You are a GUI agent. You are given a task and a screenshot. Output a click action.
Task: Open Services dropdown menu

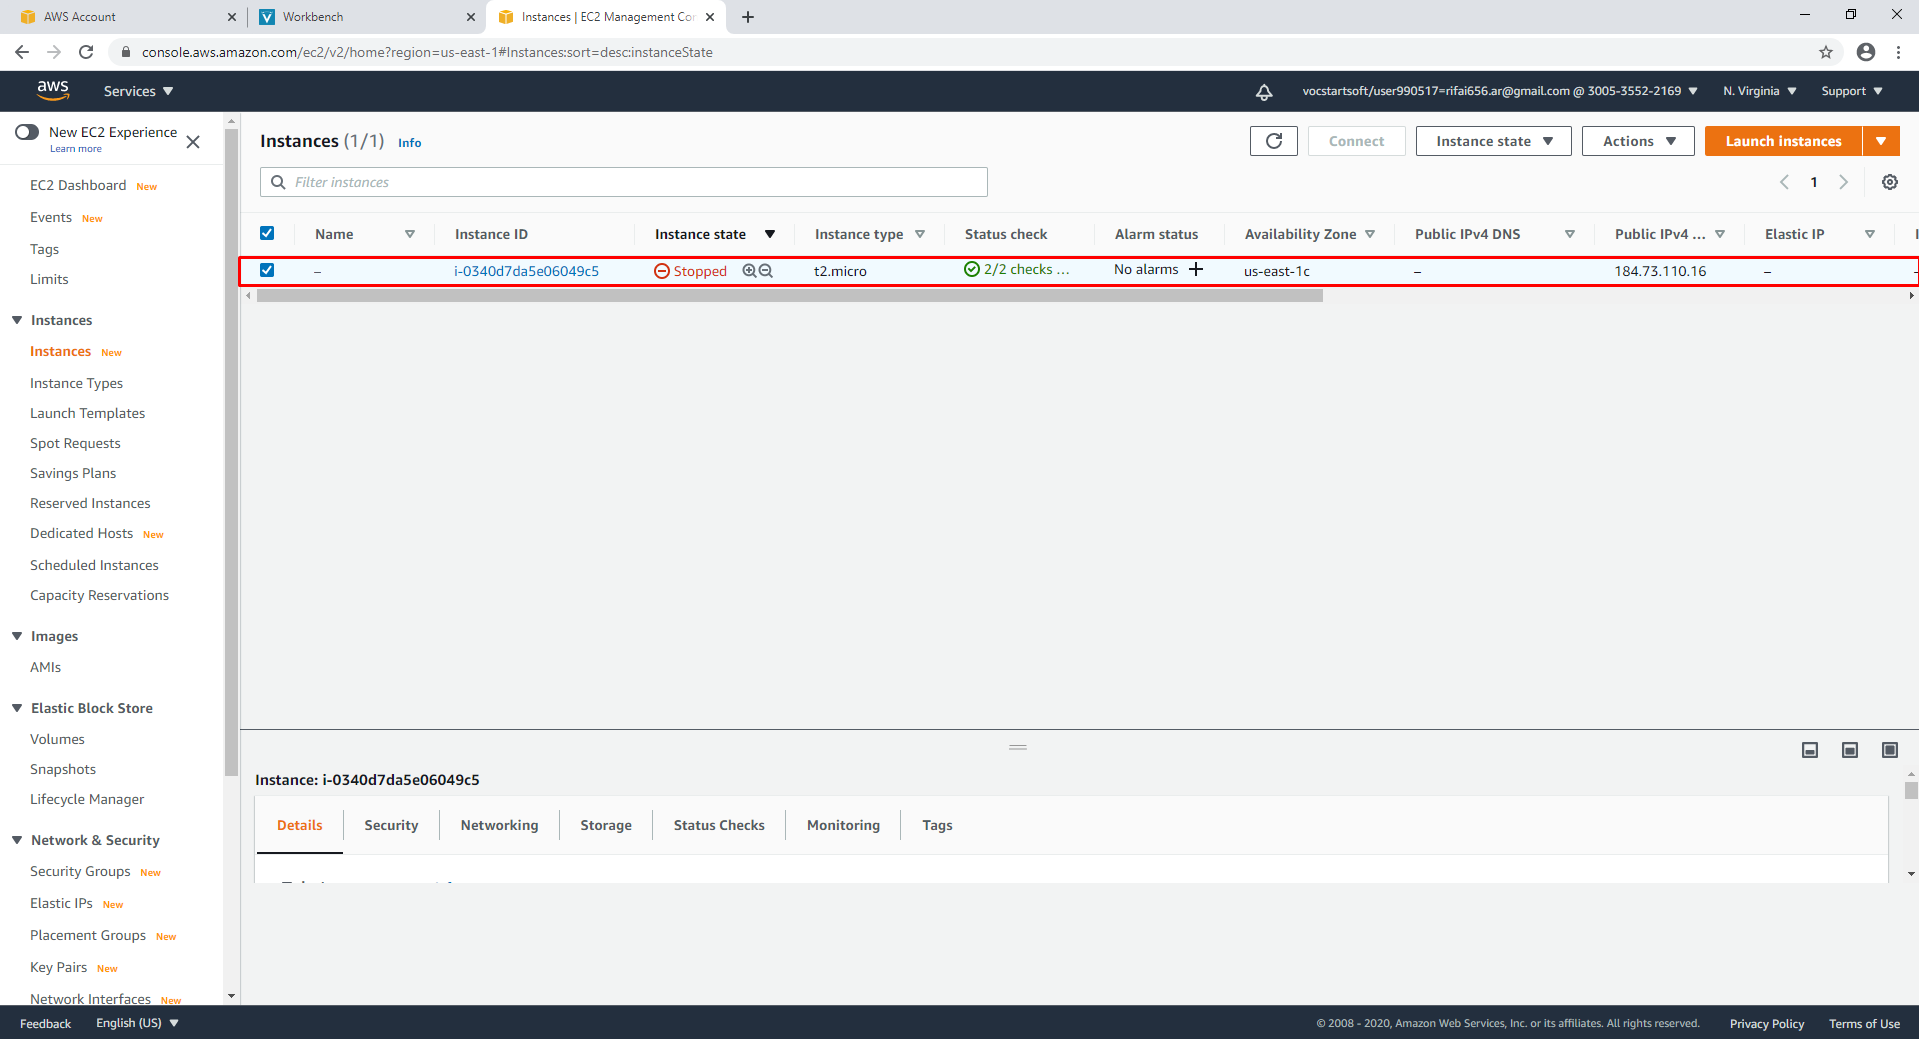click(139, 91)
